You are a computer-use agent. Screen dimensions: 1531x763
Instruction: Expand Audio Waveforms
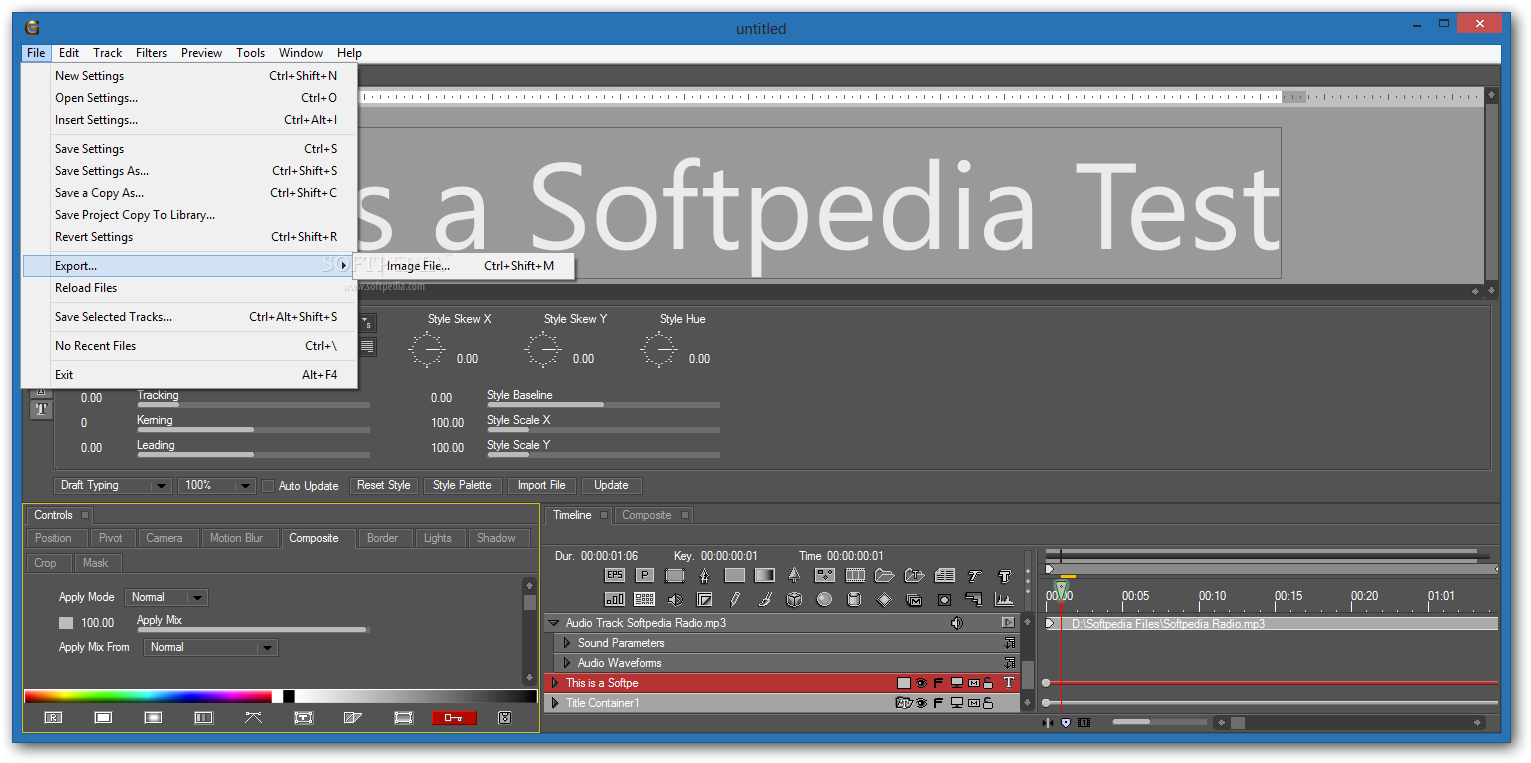(567, 663)
